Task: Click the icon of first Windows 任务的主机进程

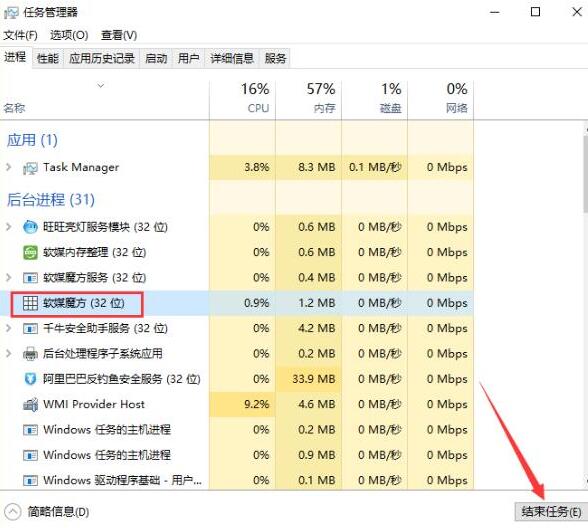Action: [30, 430]
